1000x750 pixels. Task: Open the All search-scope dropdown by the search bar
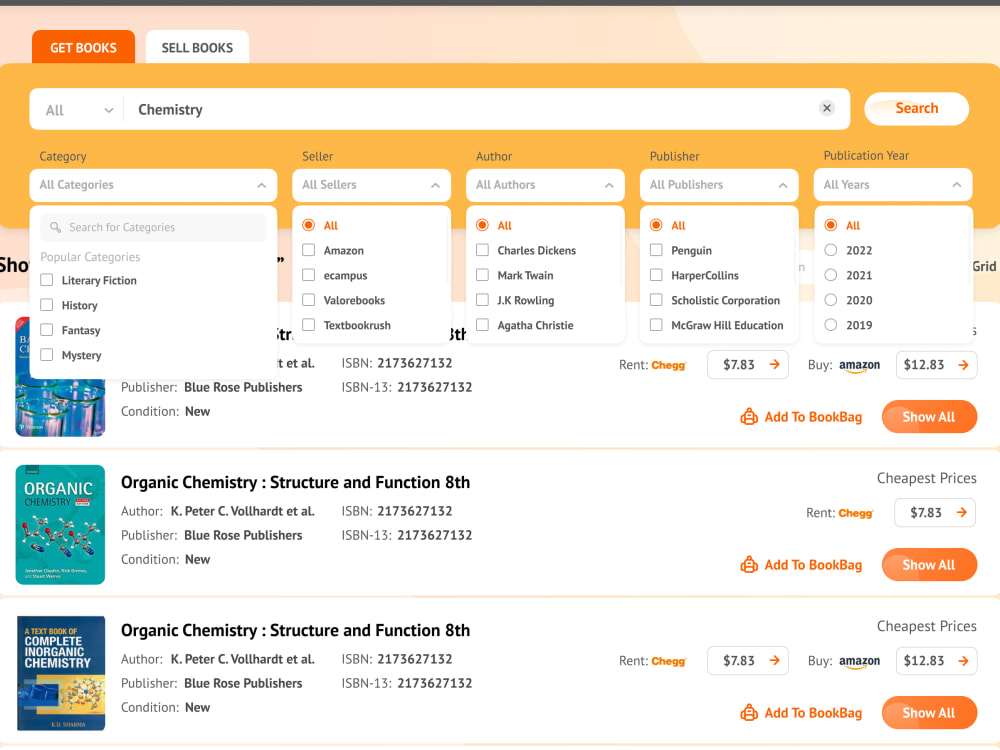(x=78, y=110)
